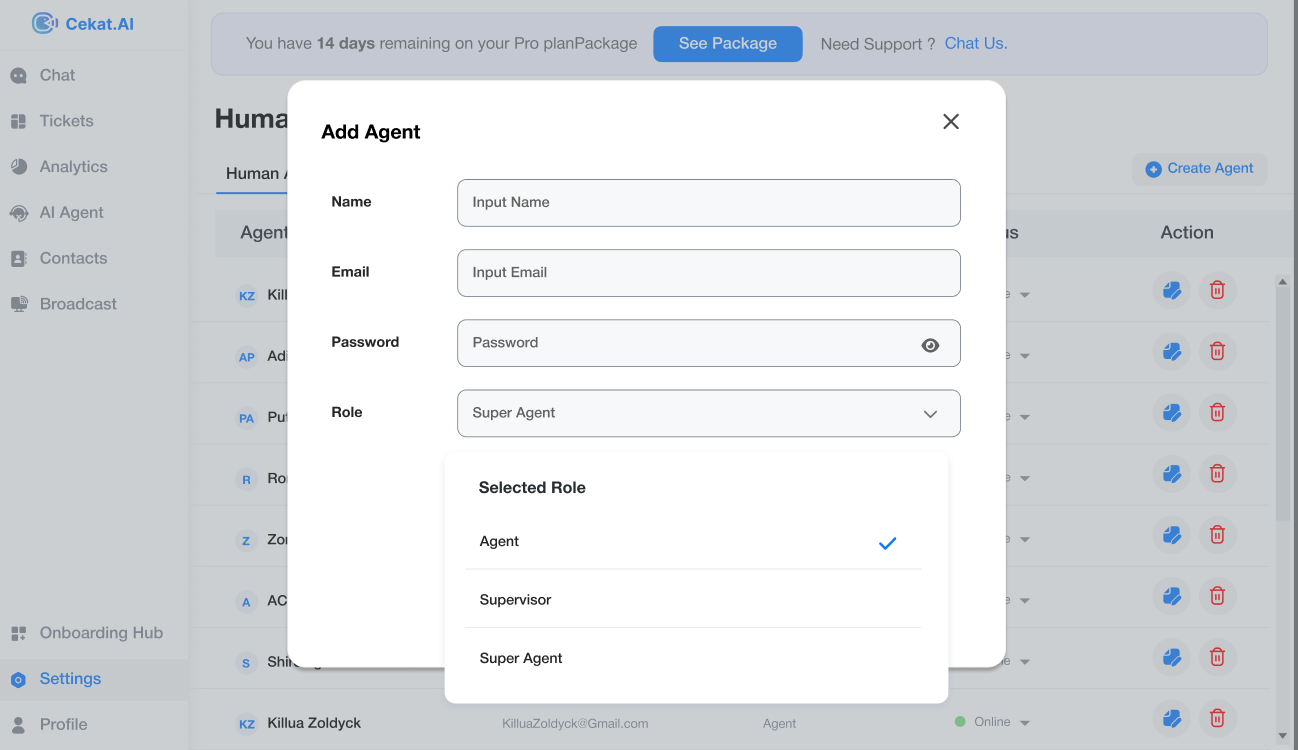Open the Analytics pie chart icon
1298x750 pixels.
point(18,167)
